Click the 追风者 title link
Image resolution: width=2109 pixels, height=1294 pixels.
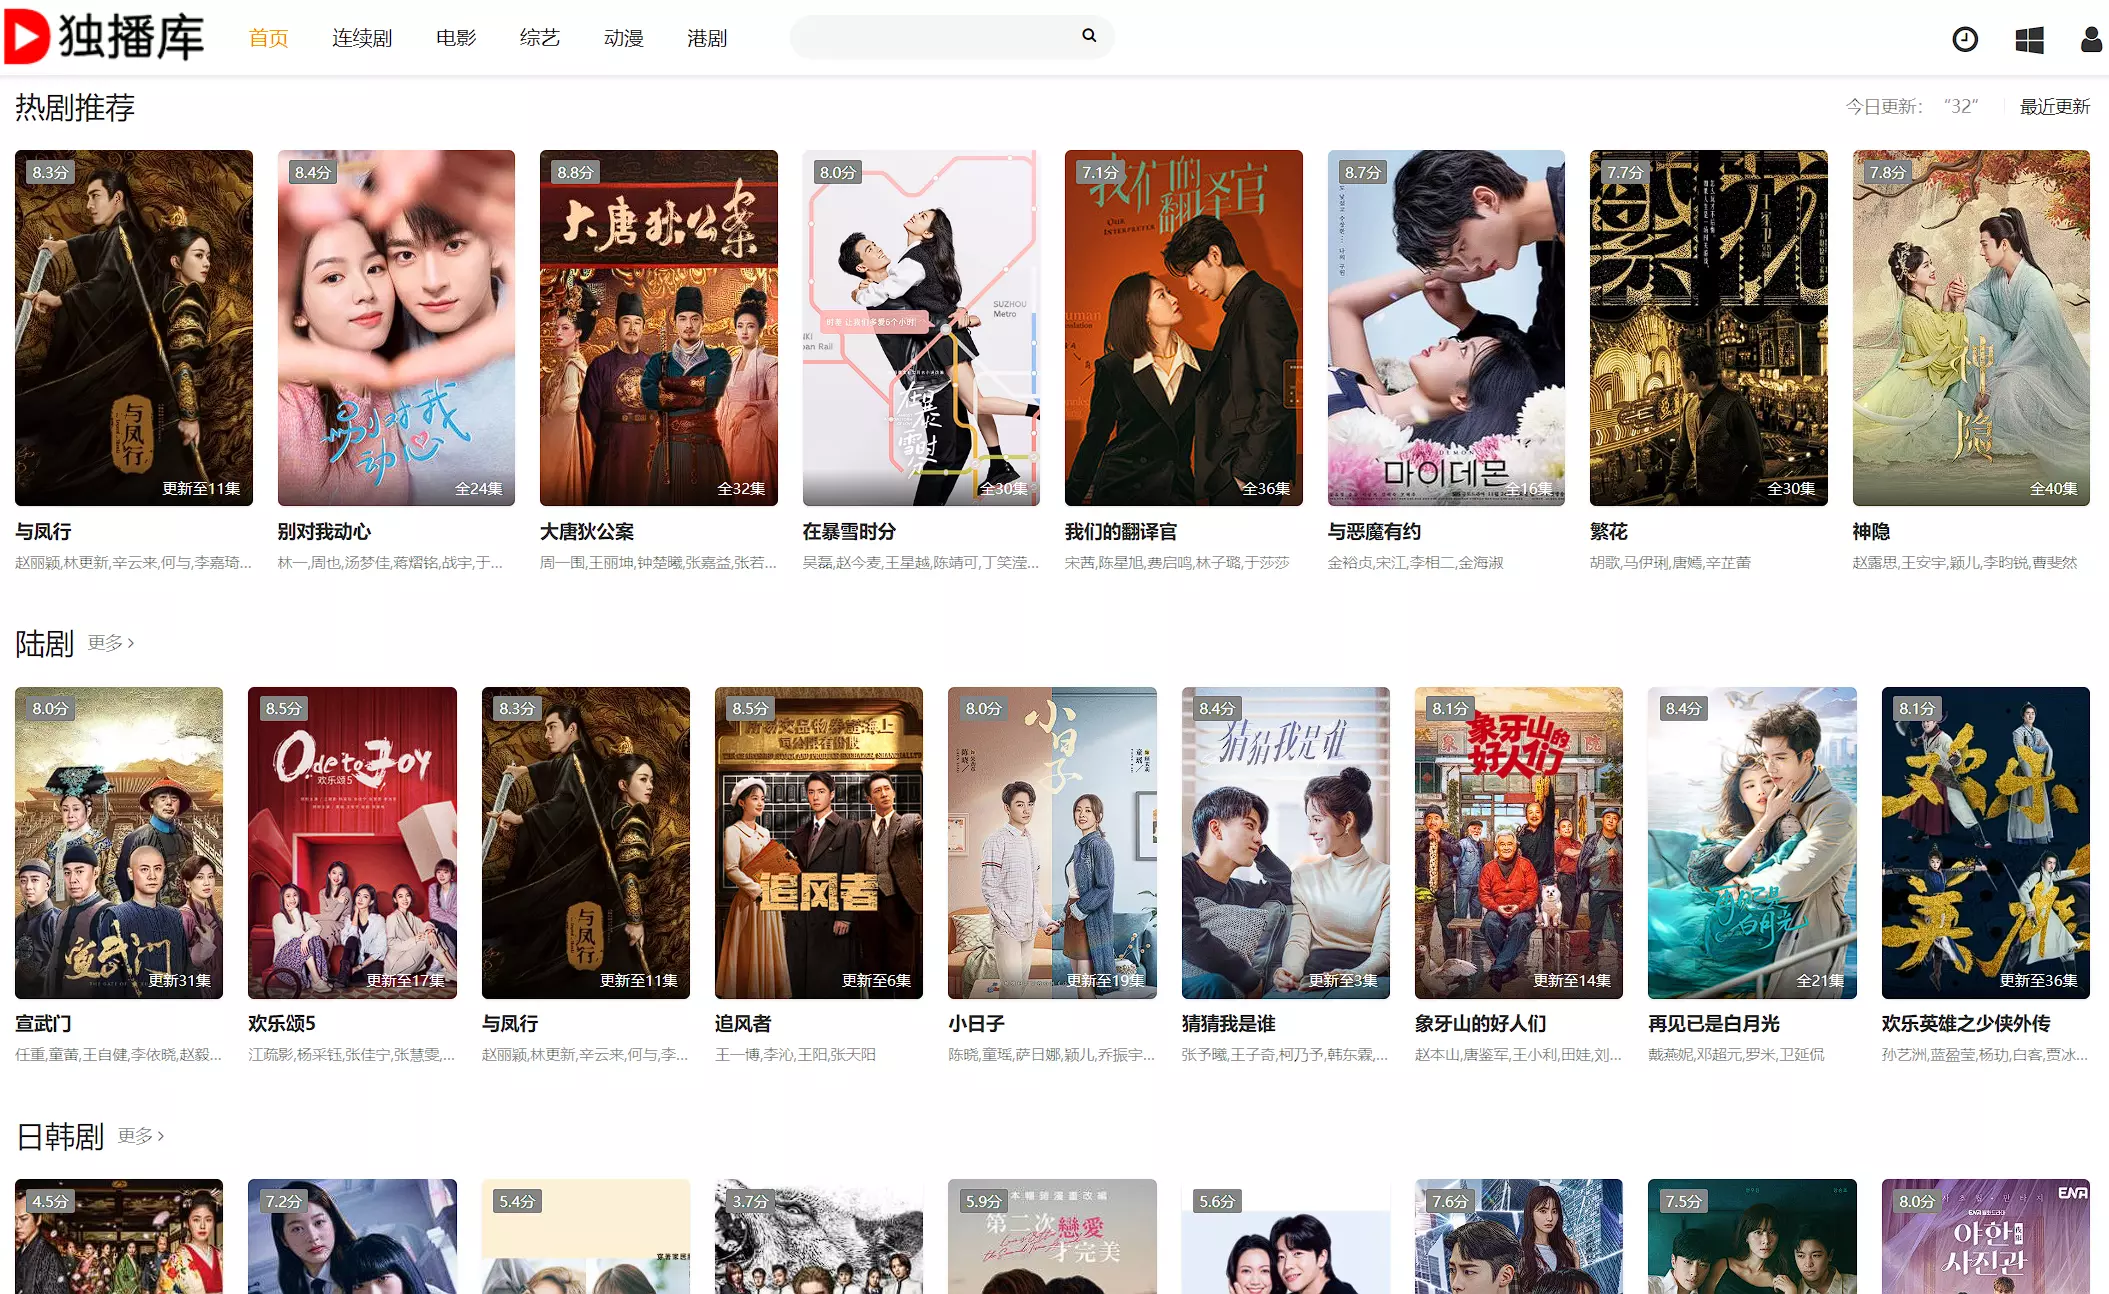(x=743, y=1024)
